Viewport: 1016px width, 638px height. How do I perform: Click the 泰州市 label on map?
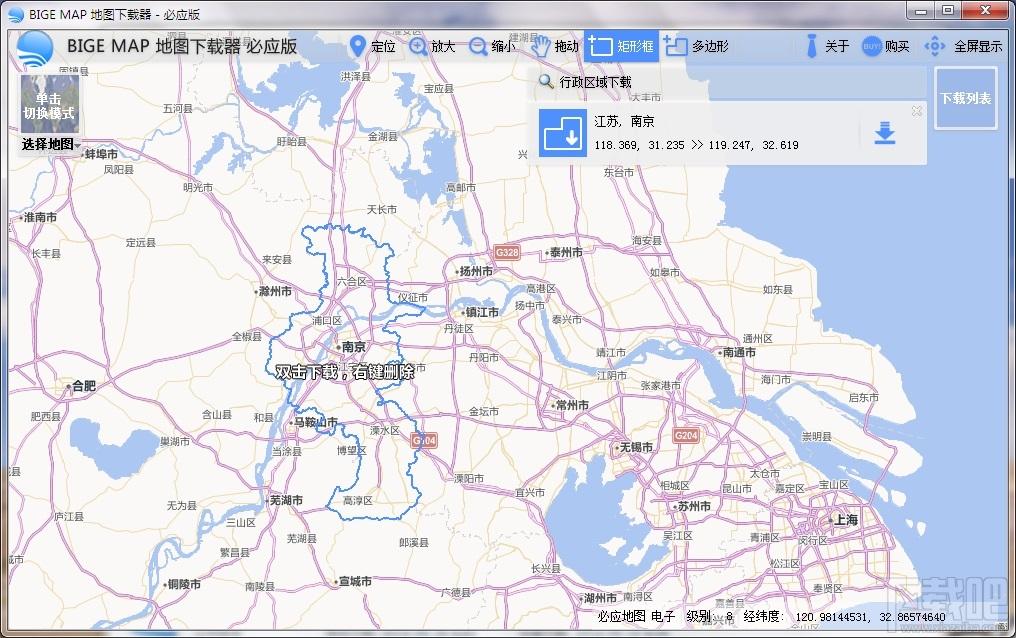[566, 253]
